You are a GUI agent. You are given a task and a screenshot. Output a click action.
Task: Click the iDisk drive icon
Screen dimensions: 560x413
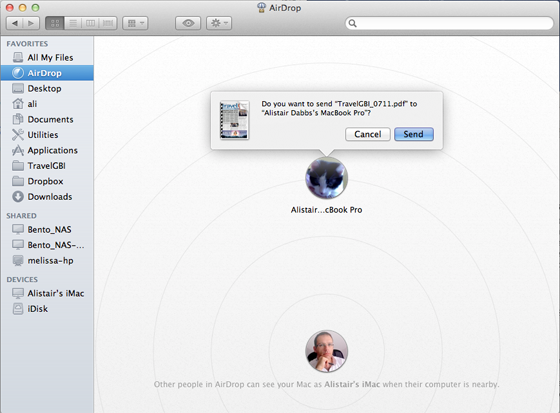point(18,309)
